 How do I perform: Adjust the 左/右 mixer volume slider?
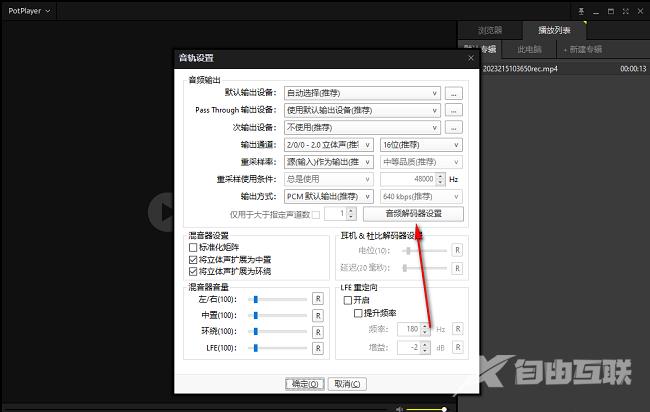(257, 299)
